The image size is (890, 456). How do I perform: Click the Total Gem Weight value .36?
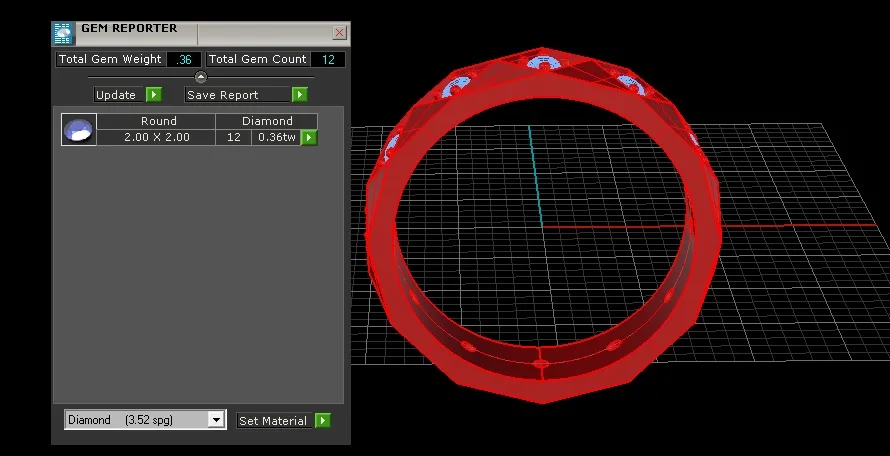tap(184, 60)
